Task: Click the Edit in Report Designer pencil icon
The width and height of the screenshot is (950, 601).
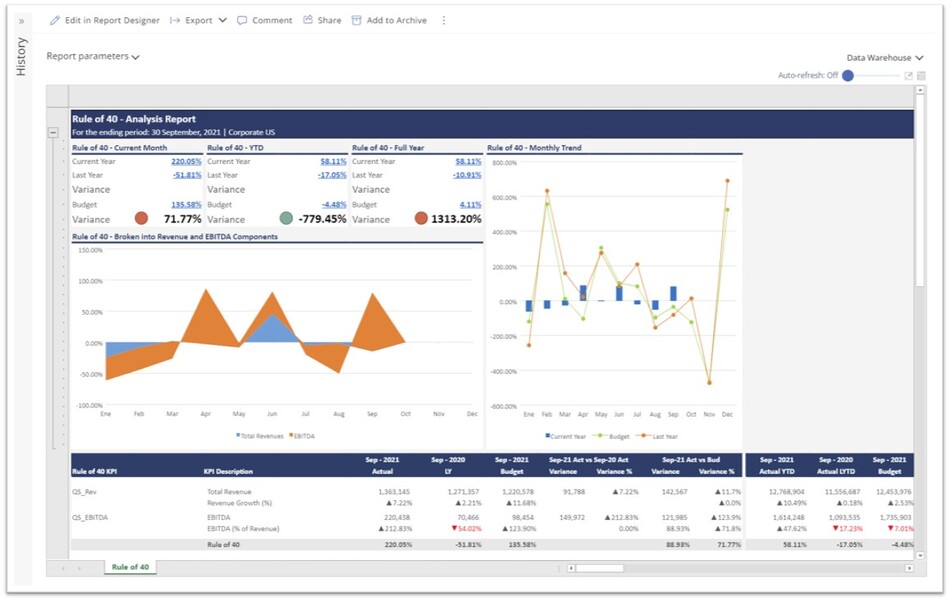Action: coord(55,20)
